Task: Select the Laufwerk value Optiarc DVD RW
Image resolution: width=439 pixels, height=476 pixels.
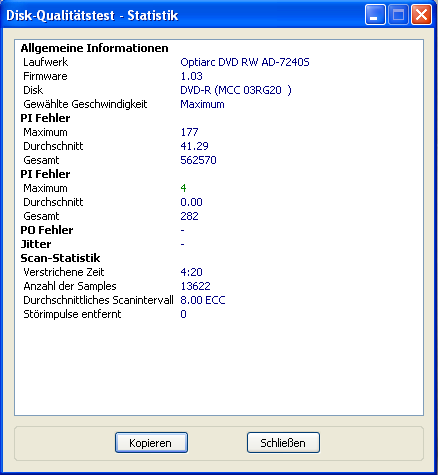Action: point(245,62)
